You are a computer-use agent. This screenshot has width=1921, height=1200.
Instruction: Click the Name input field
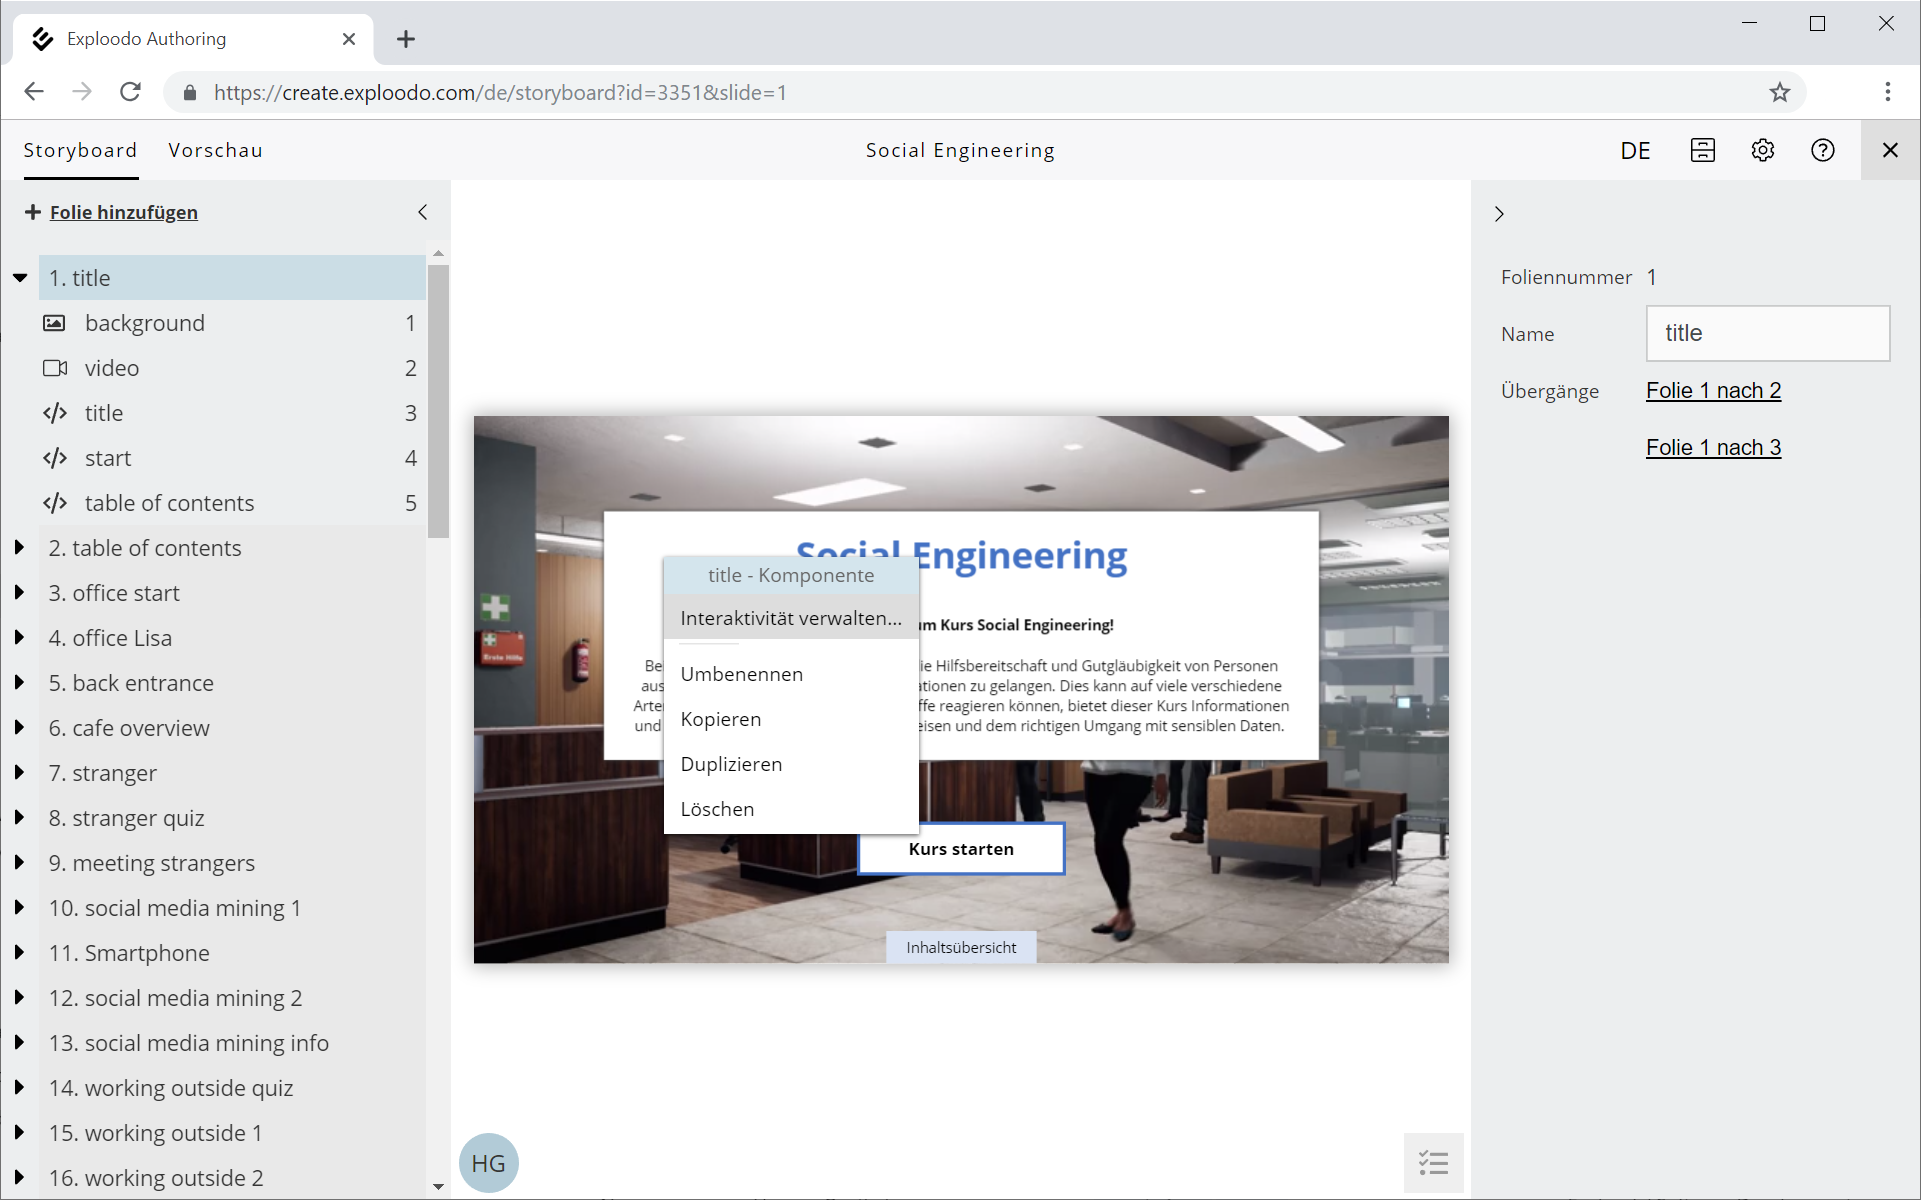pyautogui.click(x=1767, y=333)
